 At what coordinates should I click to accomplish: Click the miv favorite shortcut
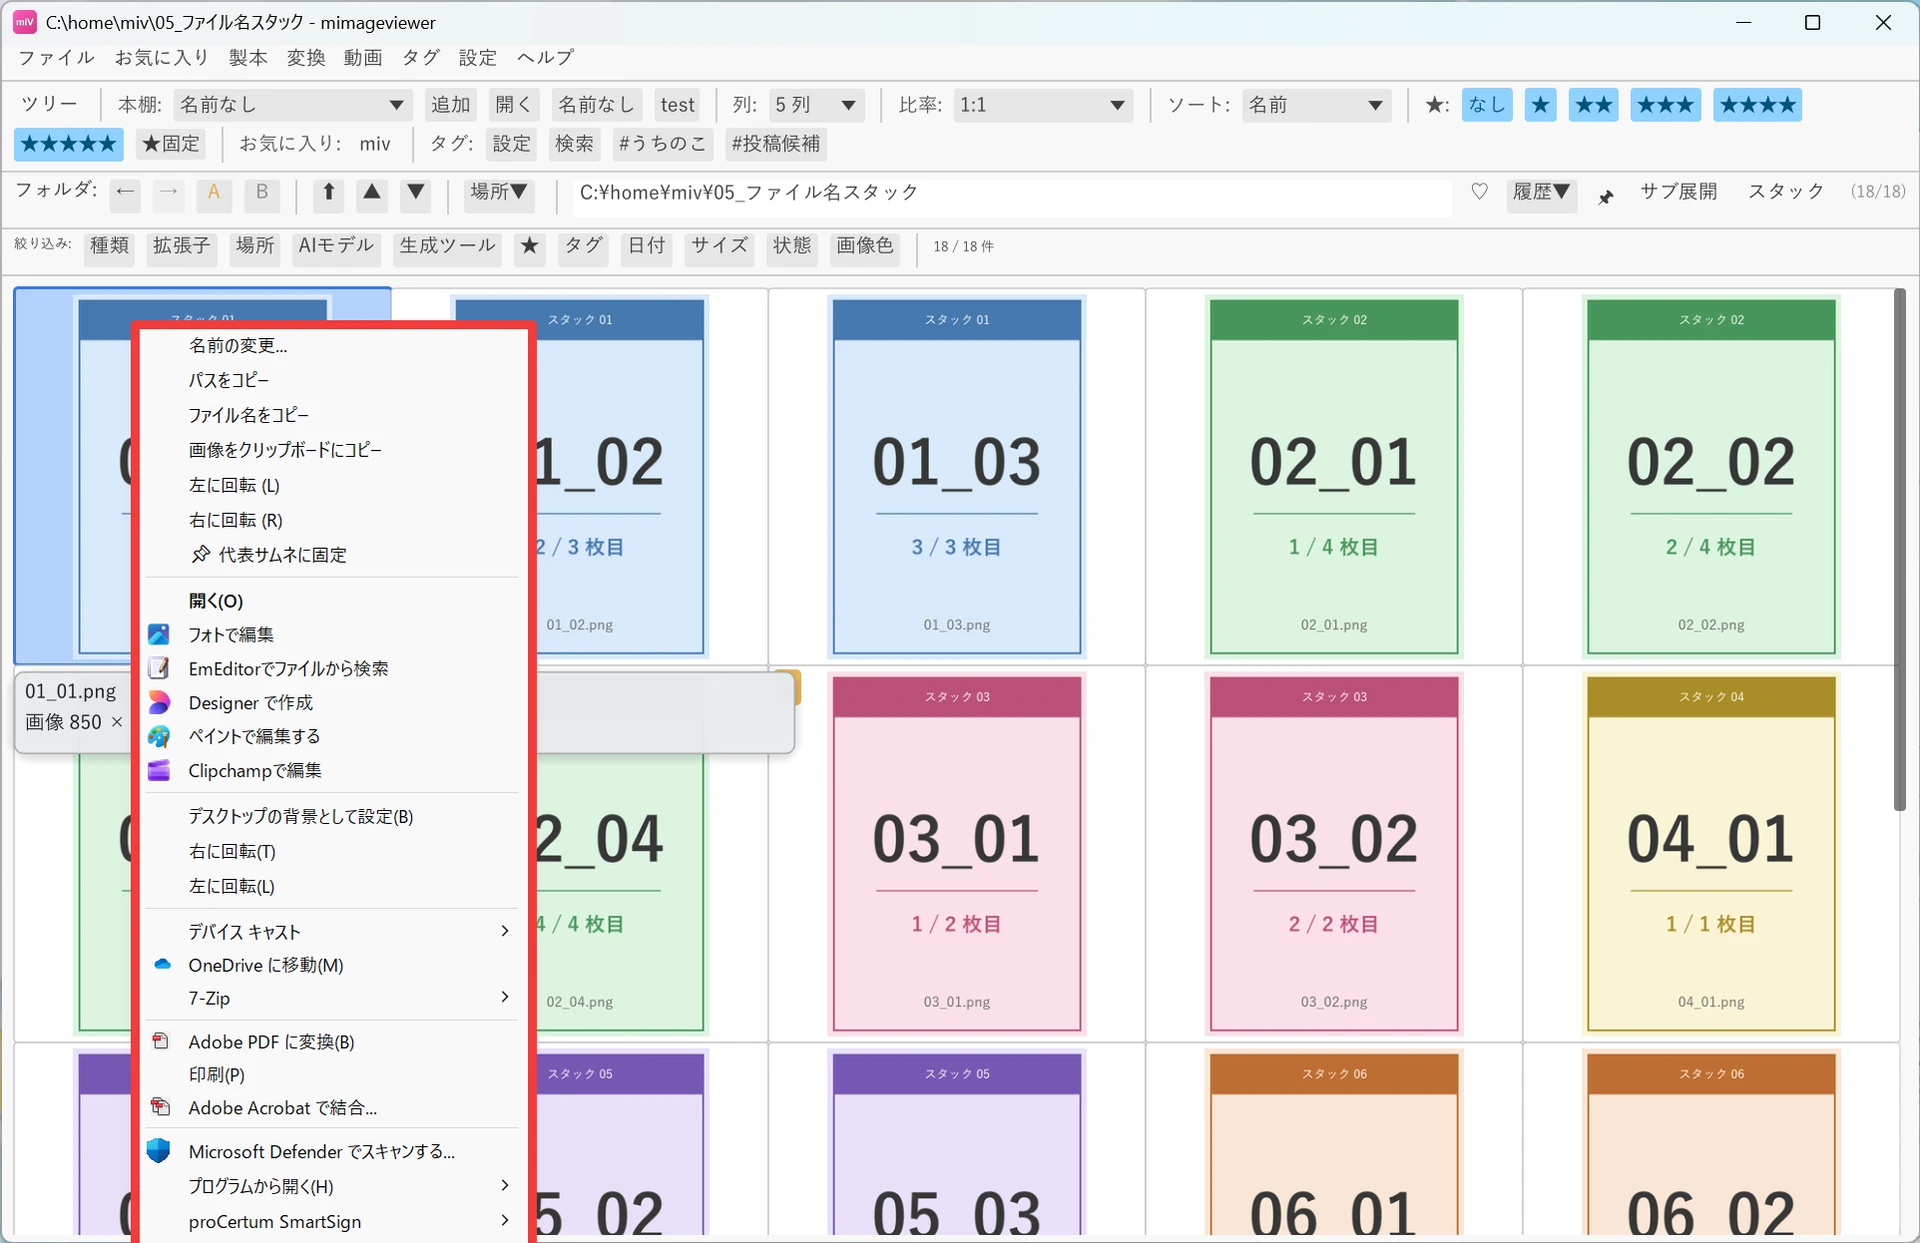click(x=375, y=144)
